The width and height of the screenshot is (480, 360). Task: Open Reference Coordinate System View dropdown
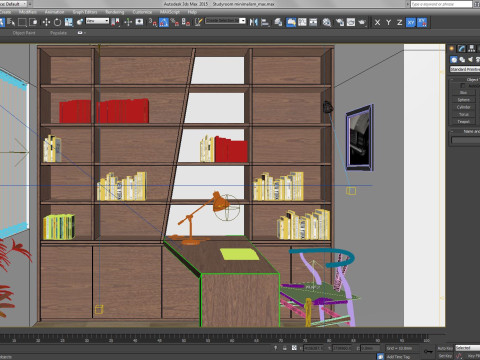click(x=97, y=21)
